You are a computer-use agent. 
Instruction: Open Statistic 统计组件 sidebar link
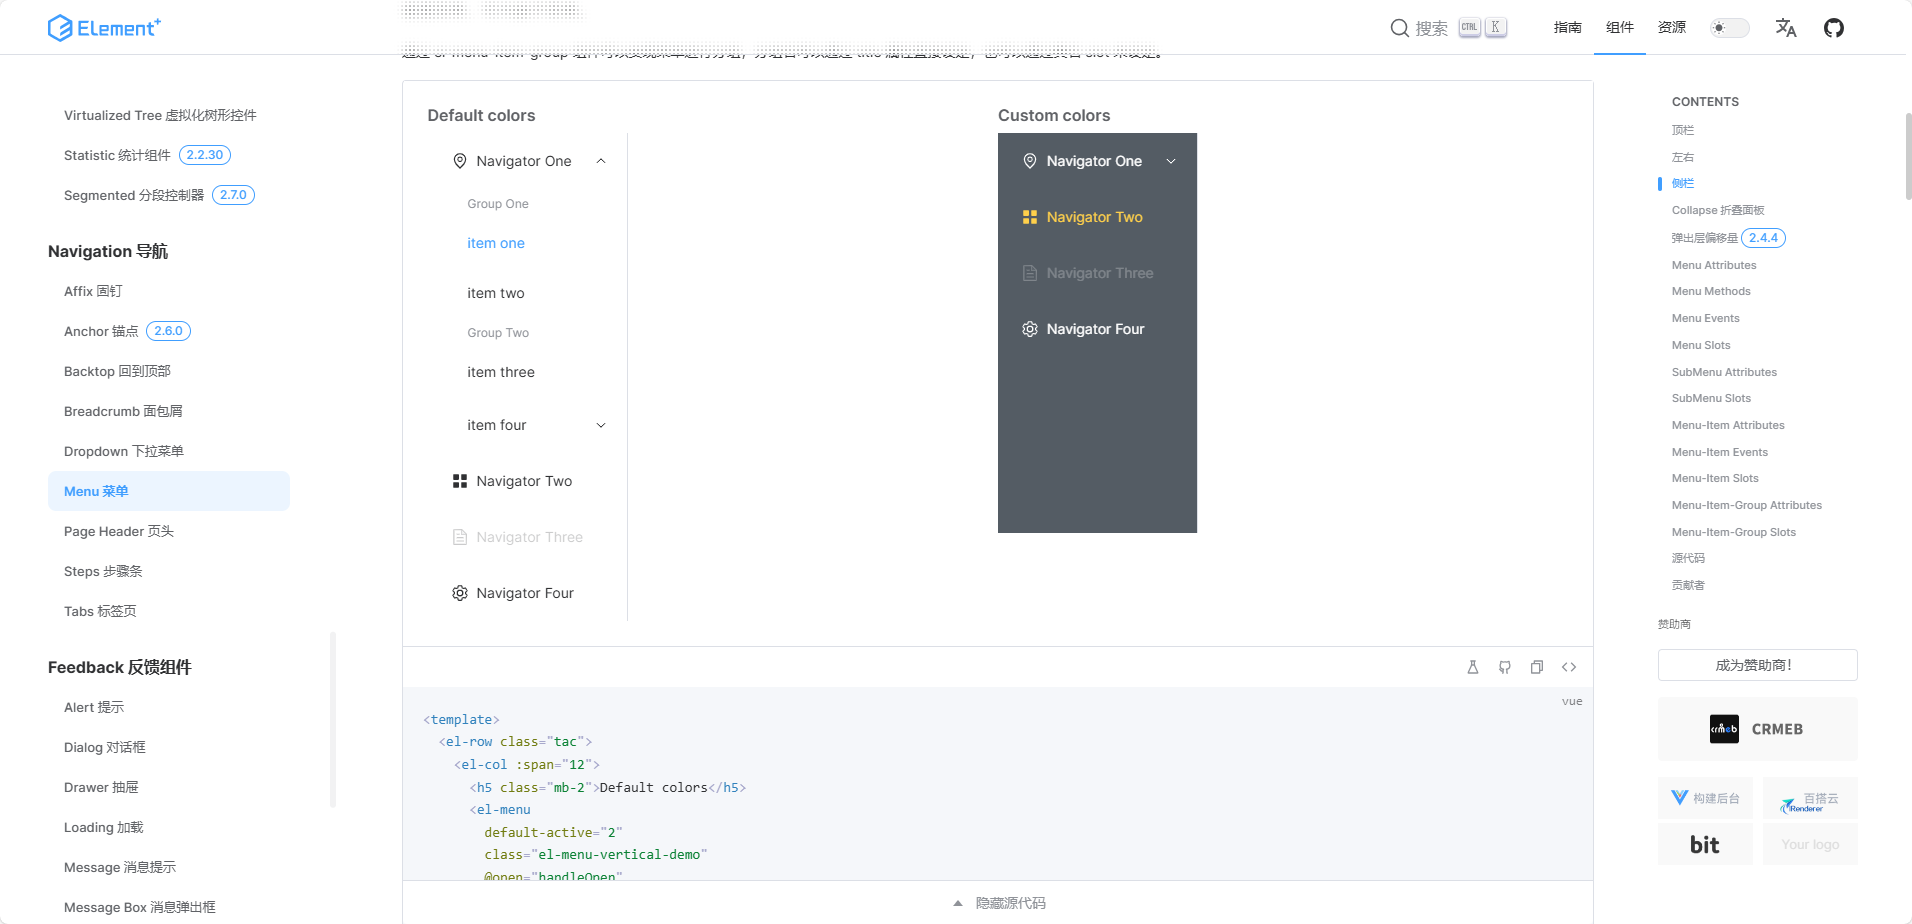click(117, 155)
